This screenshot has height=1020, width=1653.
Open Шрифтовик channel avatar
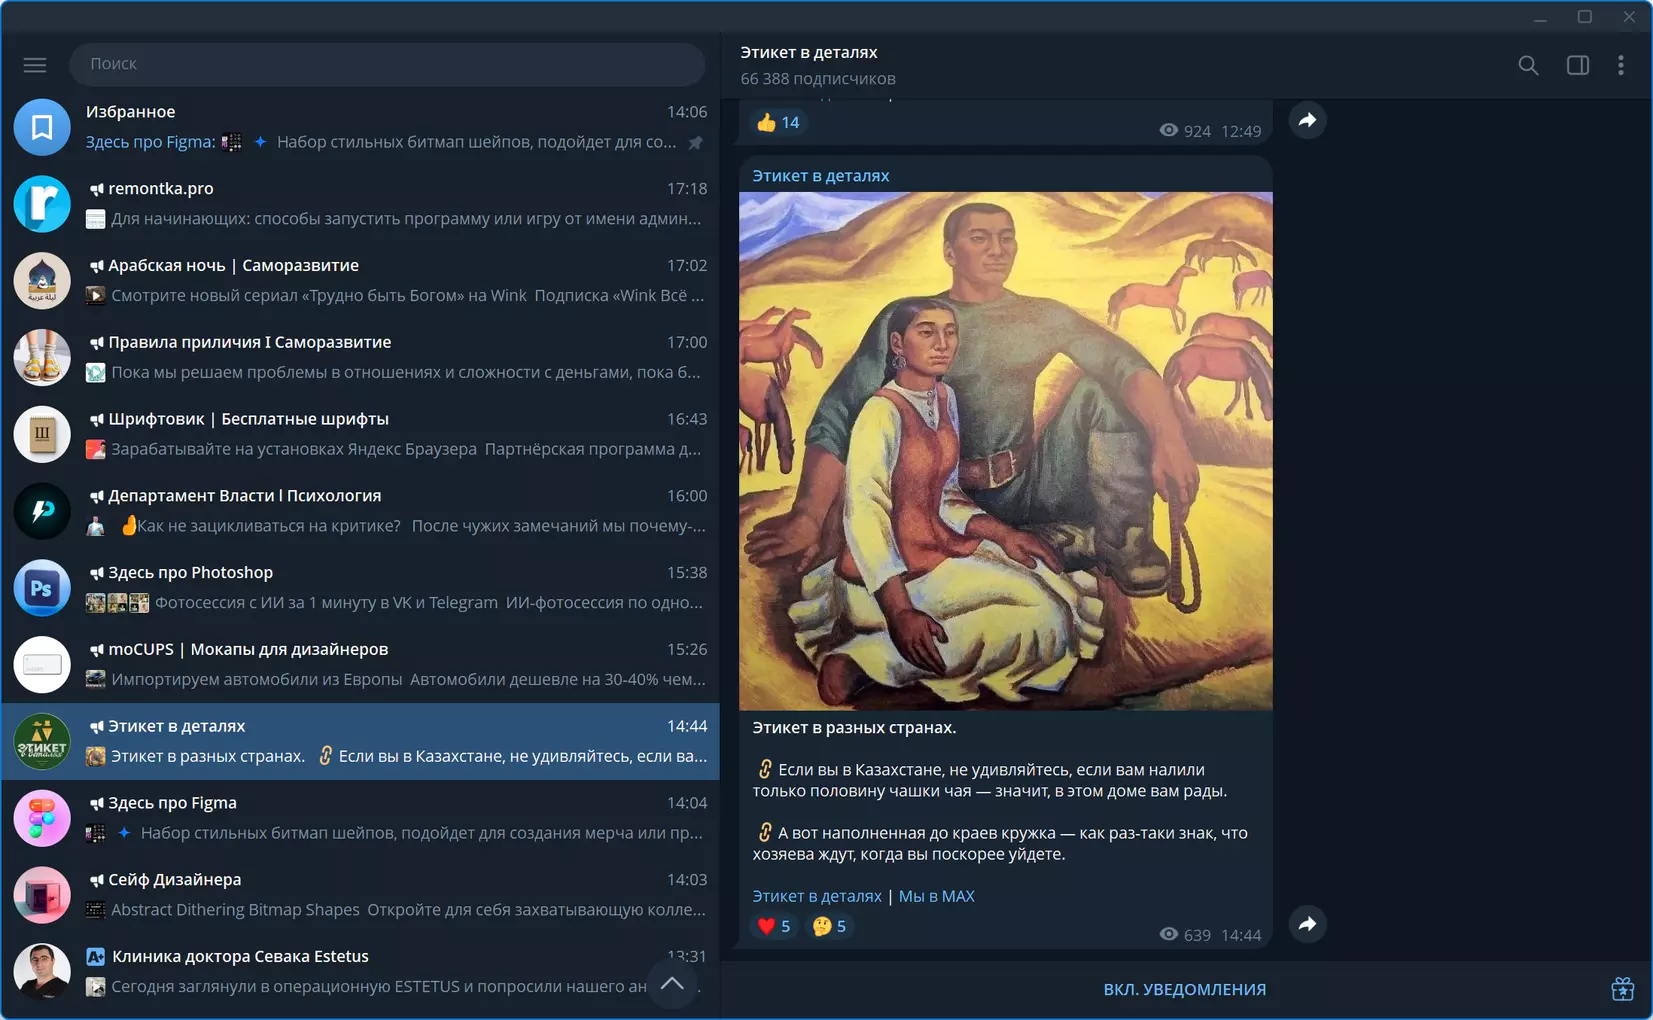click(42, 434)
